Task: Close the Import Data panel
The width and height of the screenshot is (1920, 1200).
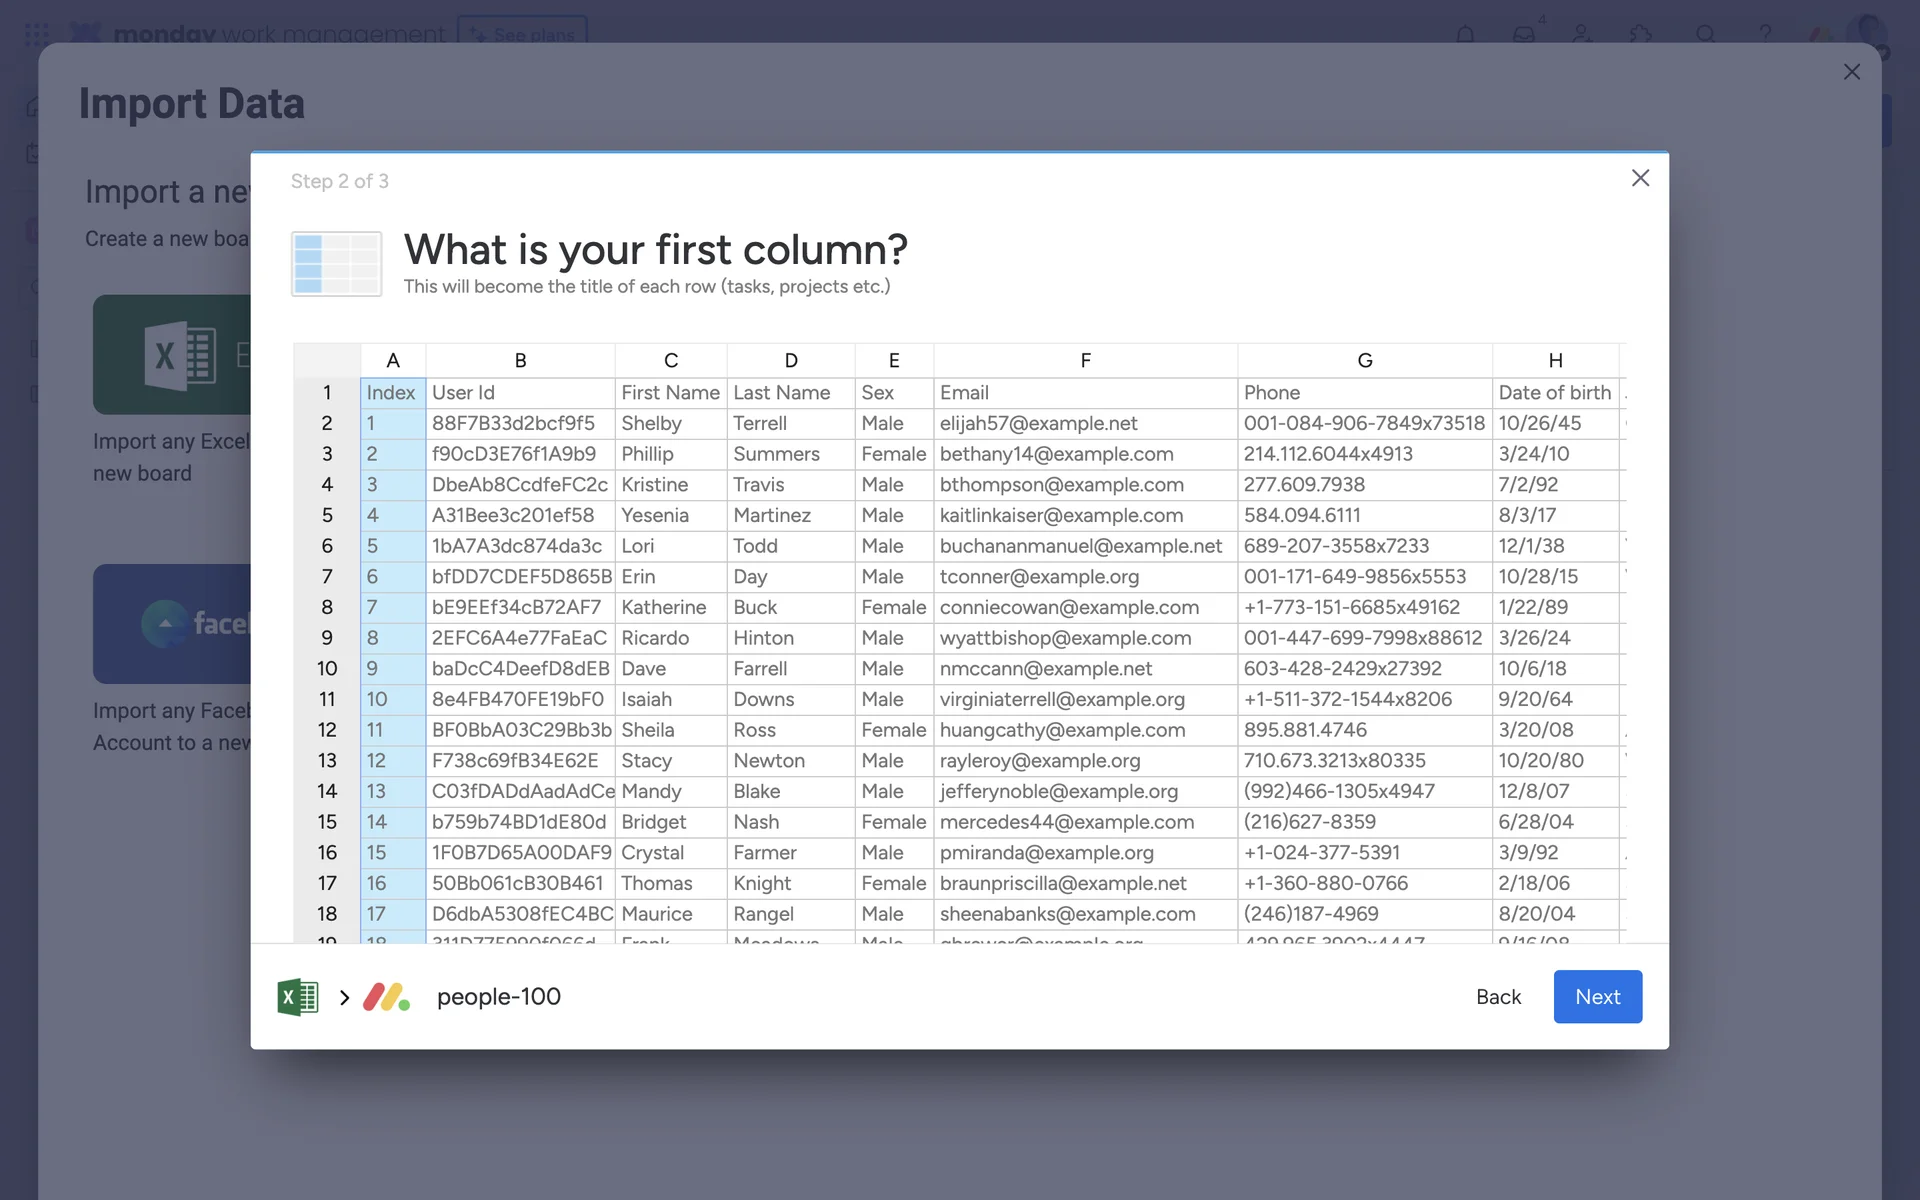Action: [x=1851, y=72]
